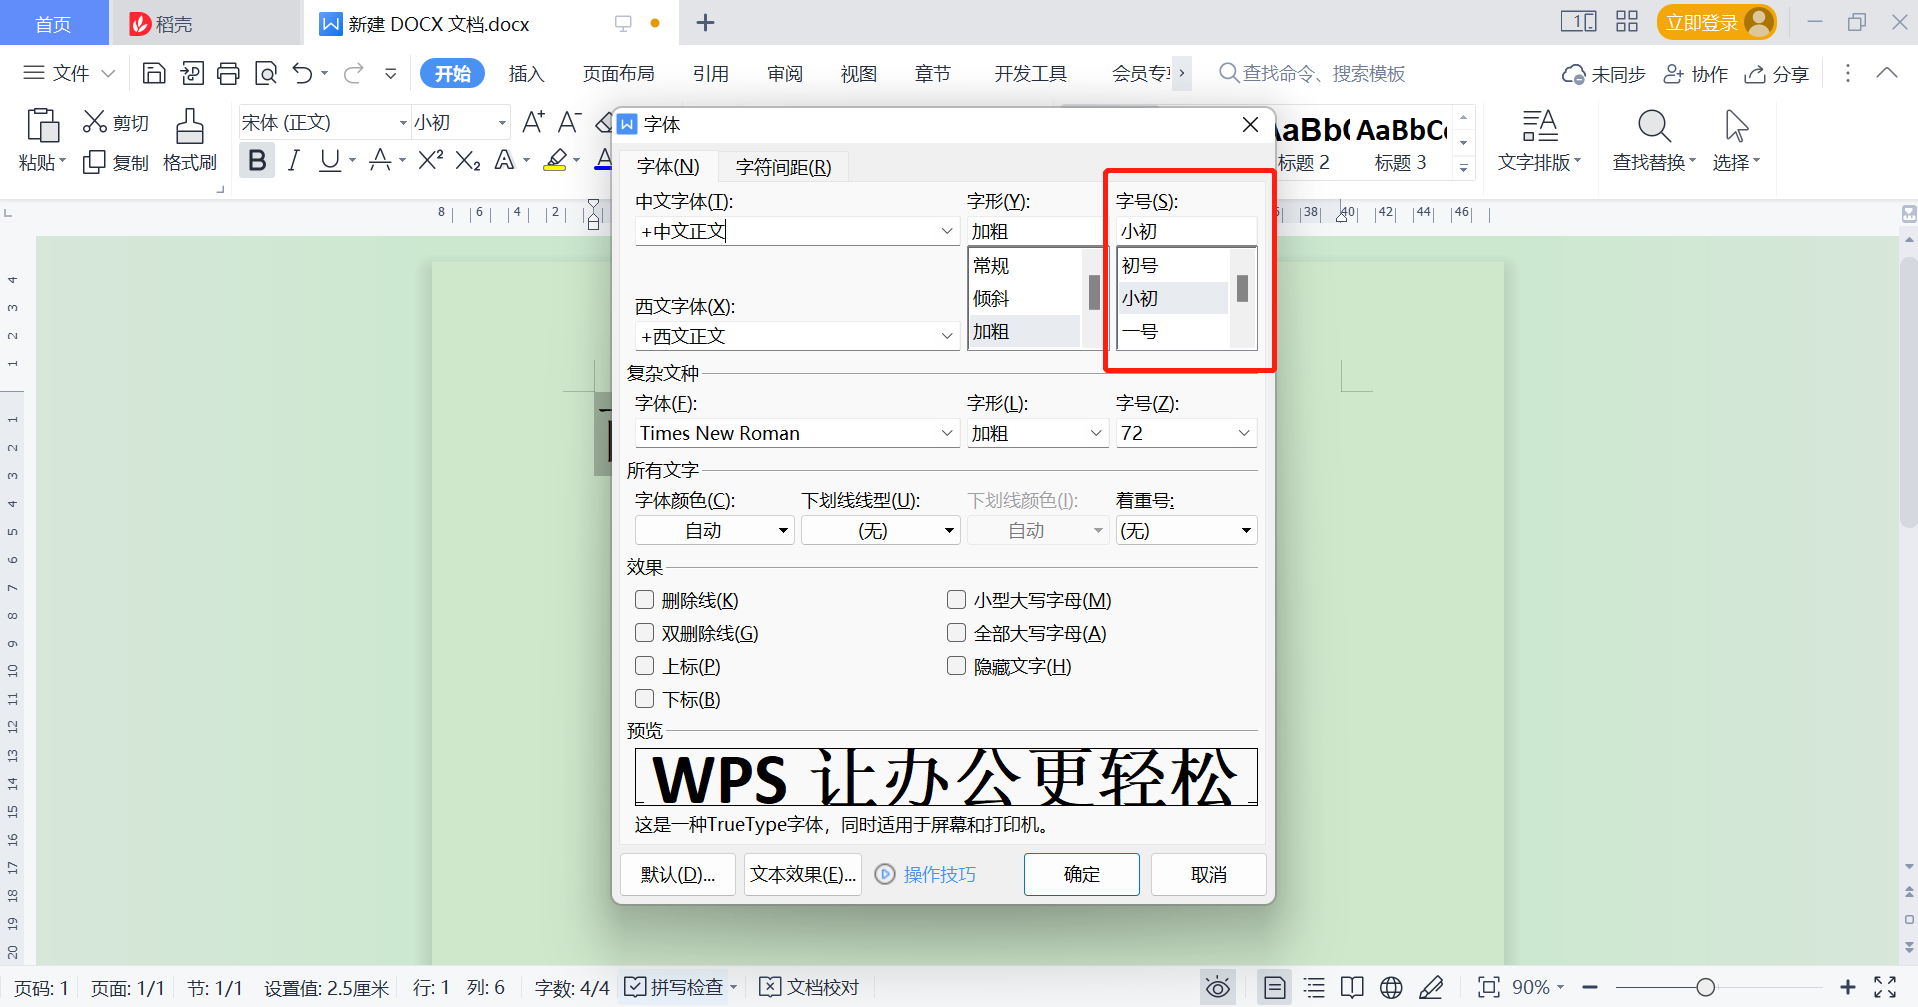Image resolution: width=1918 pixels, height=1007 pixels.
Task: Open the Insert (插入) ribbon tab
Action: click(x=526, y=73)
